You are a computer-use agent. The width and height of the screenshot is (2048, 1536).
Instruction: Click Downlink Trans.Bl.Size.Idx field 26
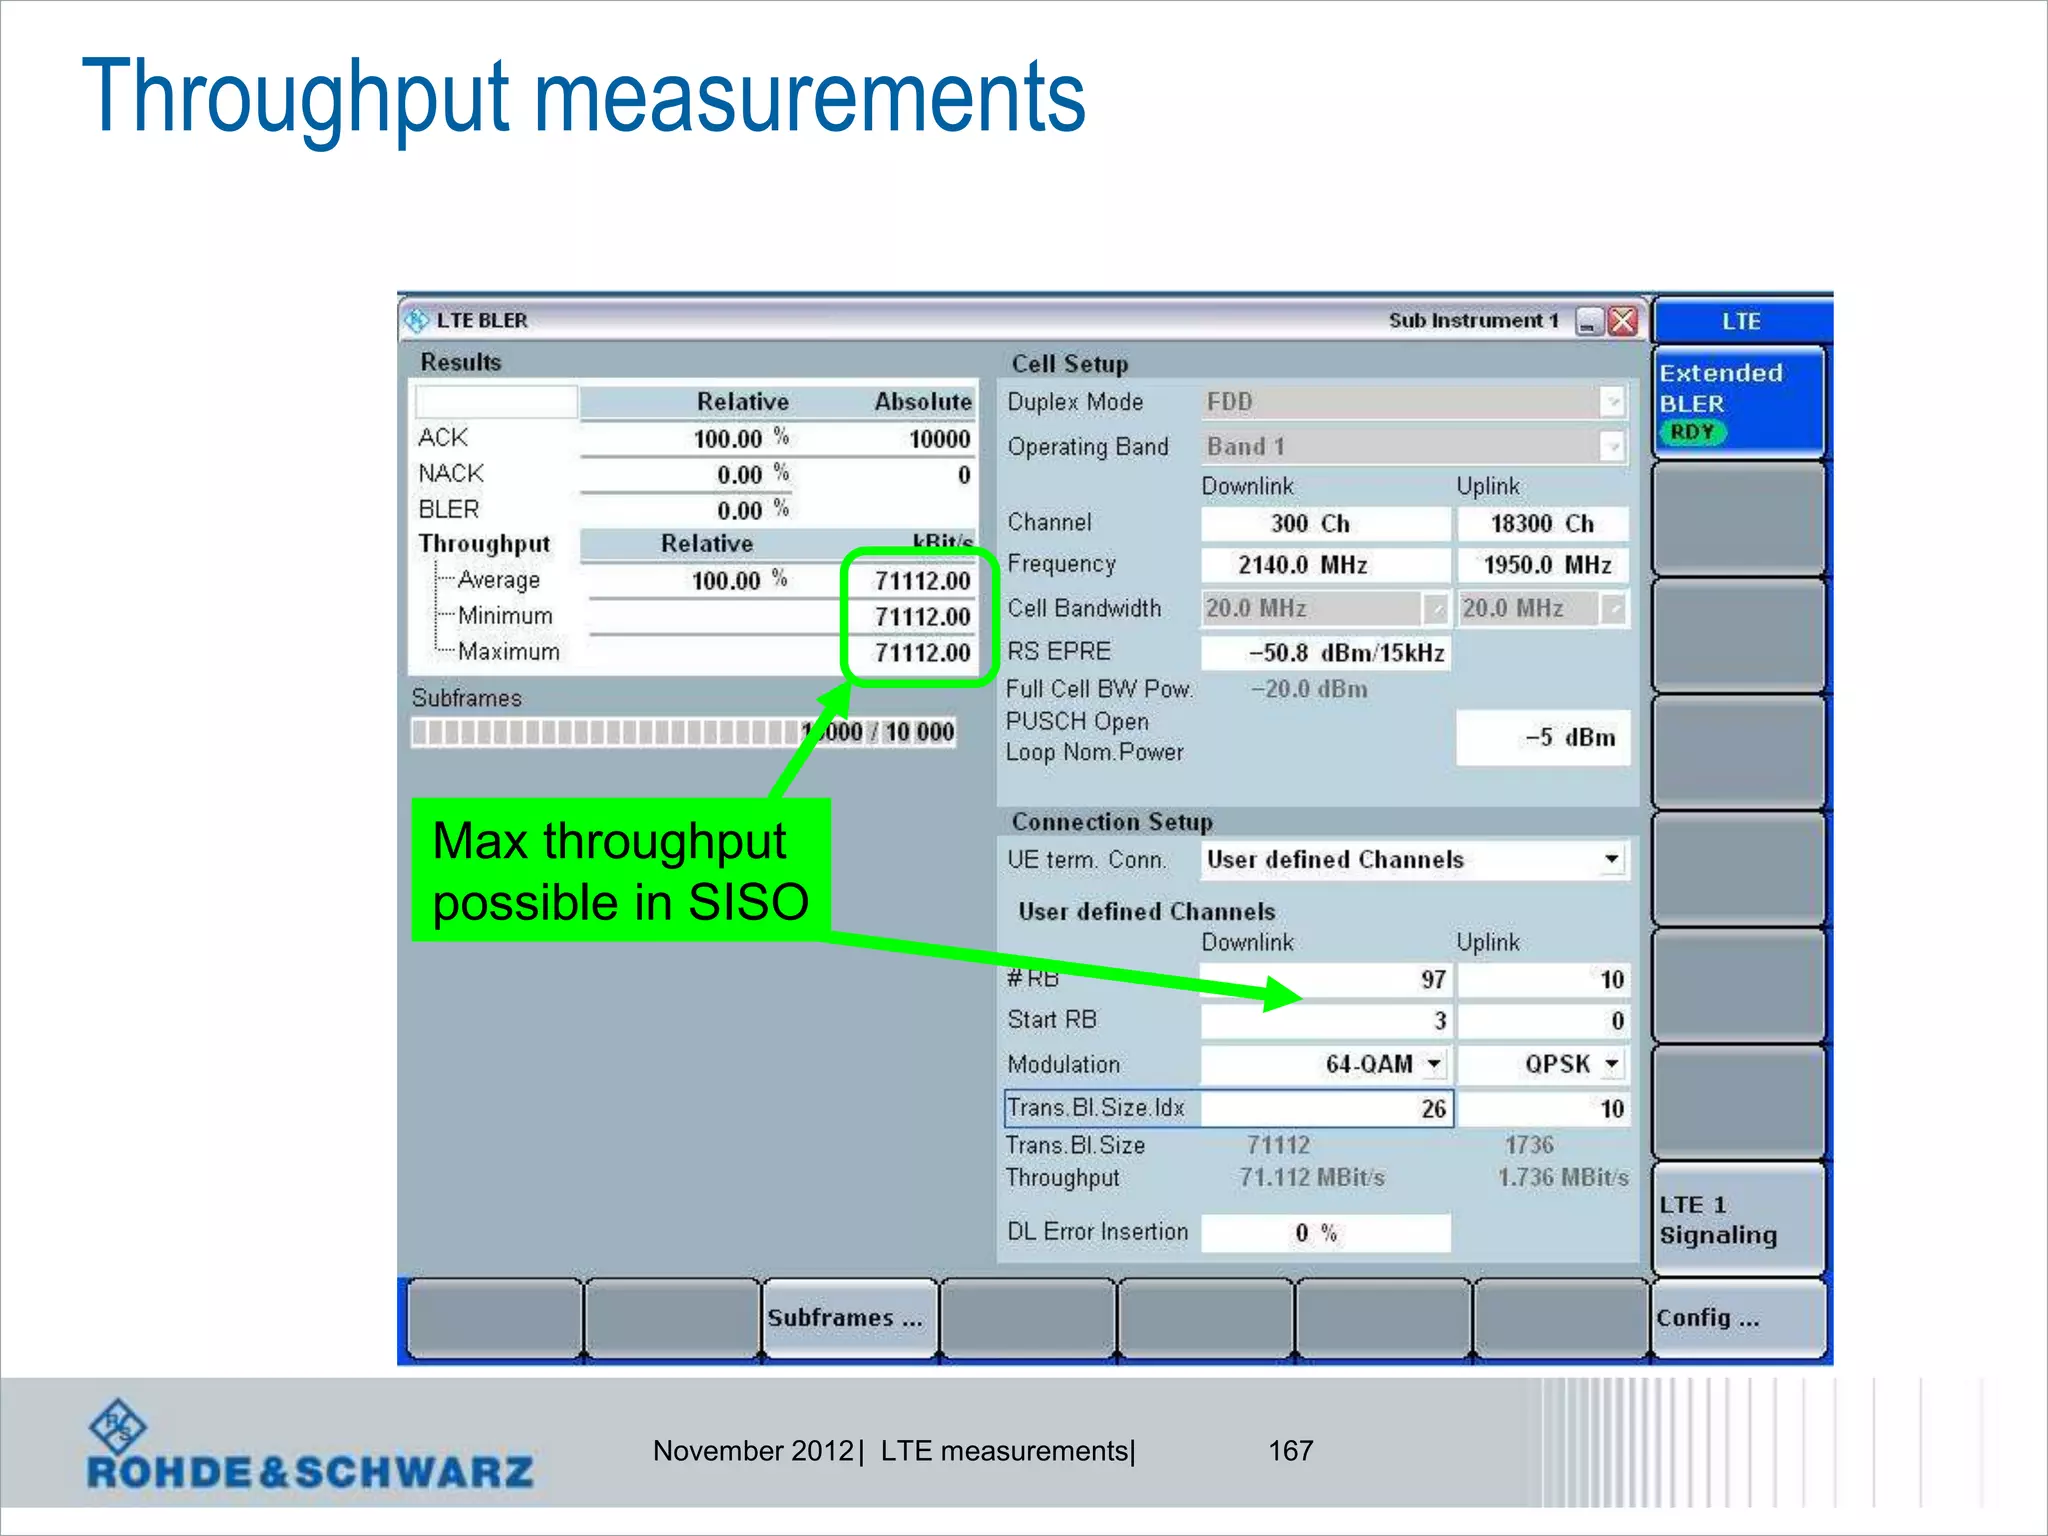[1325, 1108]
